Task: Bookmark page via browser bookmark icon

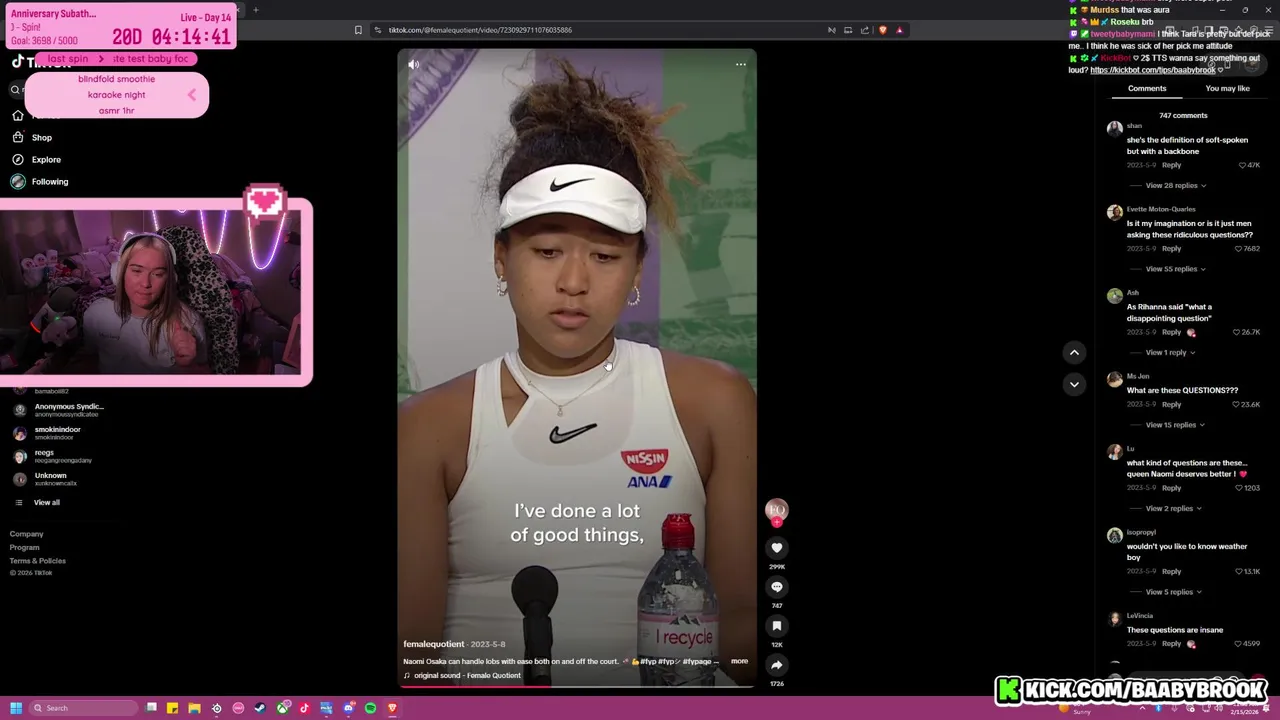Action: pos(358,30)
